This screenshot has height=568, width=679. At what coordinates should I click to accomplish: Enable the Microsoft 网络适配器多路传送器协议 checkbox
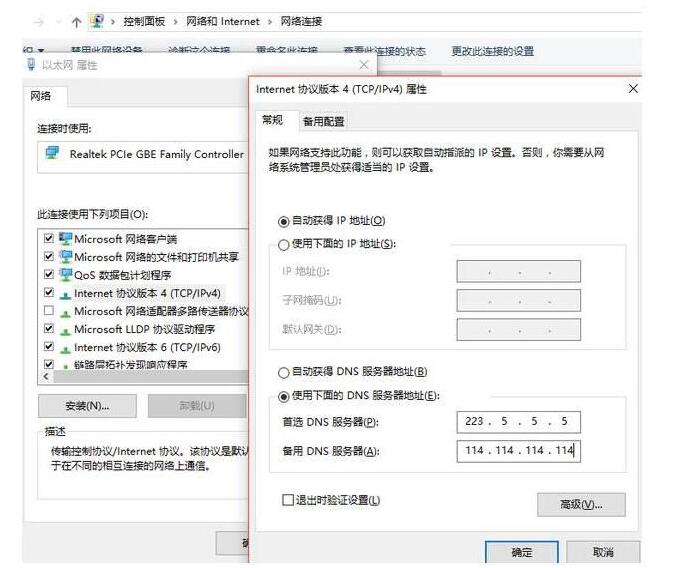pyautogui.click(x=49, y=311)
